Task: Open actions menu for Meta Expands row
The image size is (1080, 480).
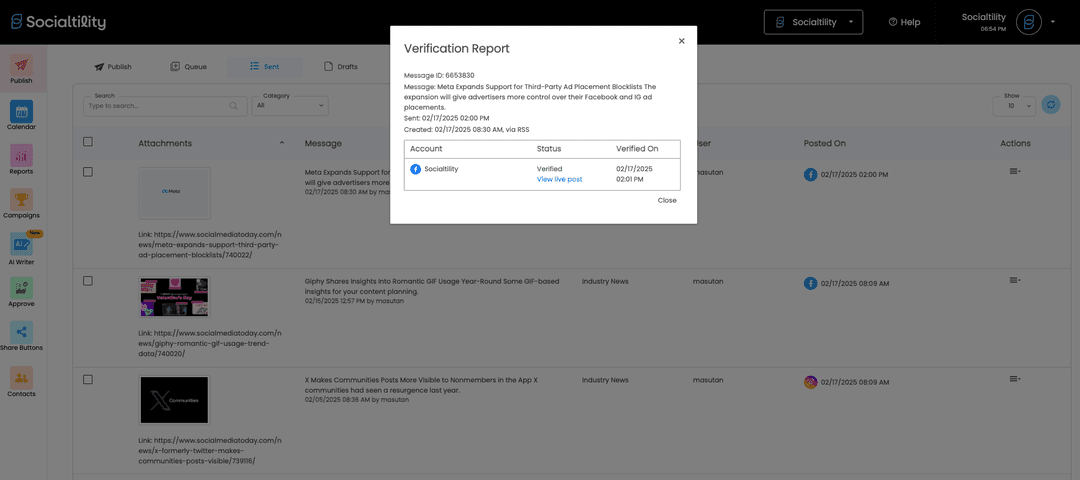Action: tap(1015, 171)
